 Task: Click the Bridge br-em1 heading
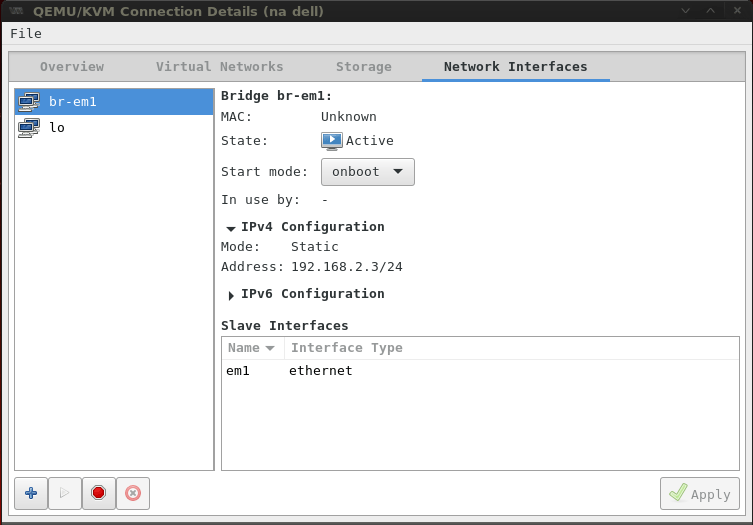(x=277, y=96)
